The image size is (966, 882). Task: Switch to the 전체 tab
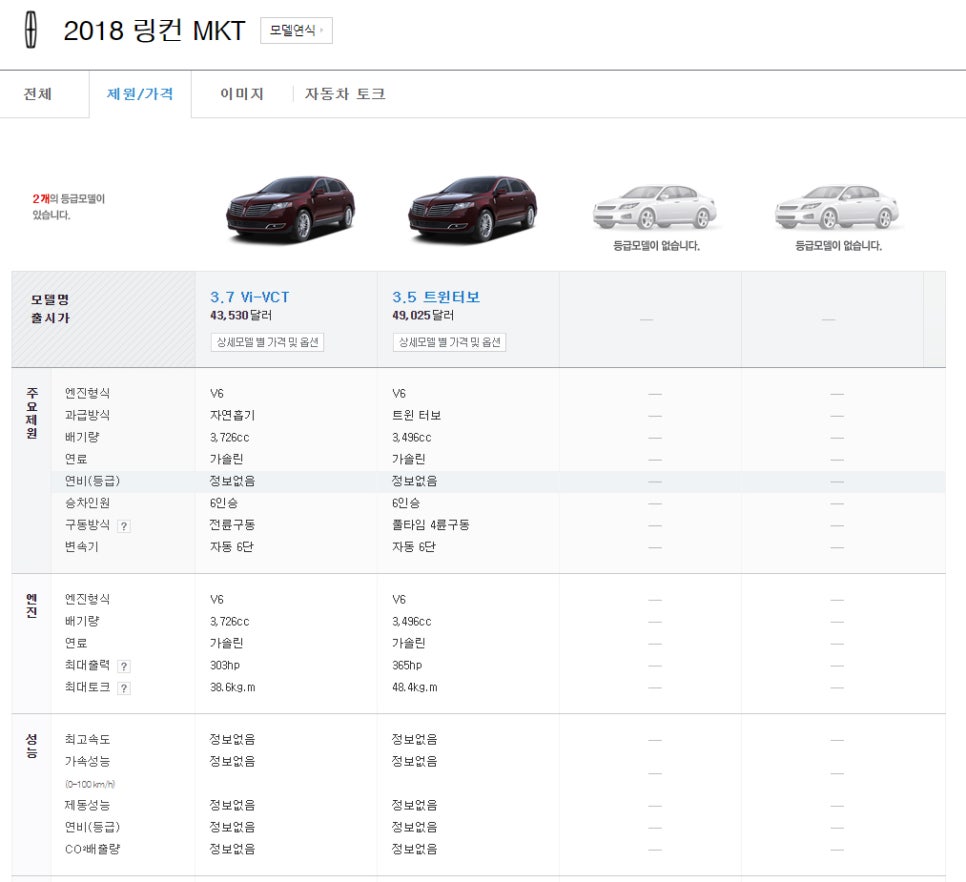coord(38,94)
